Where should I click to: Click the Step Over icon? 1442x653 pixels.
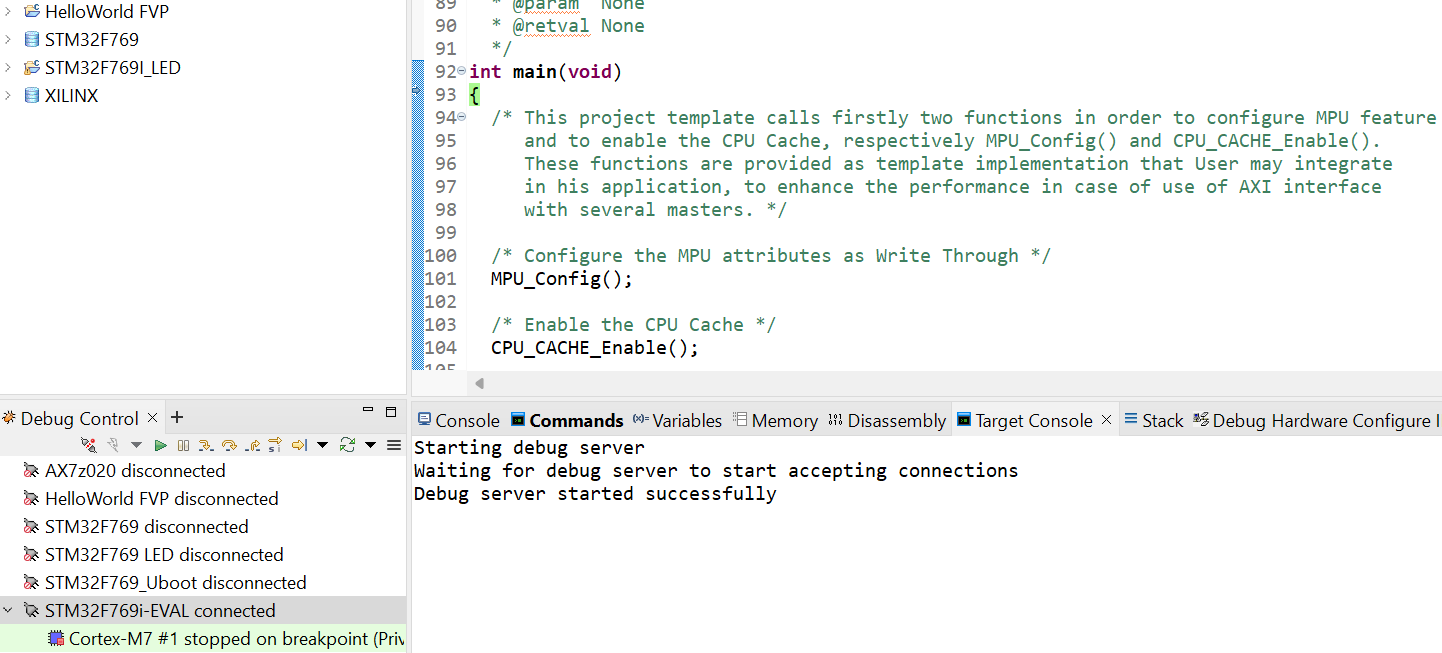click(x=229, y=445)
